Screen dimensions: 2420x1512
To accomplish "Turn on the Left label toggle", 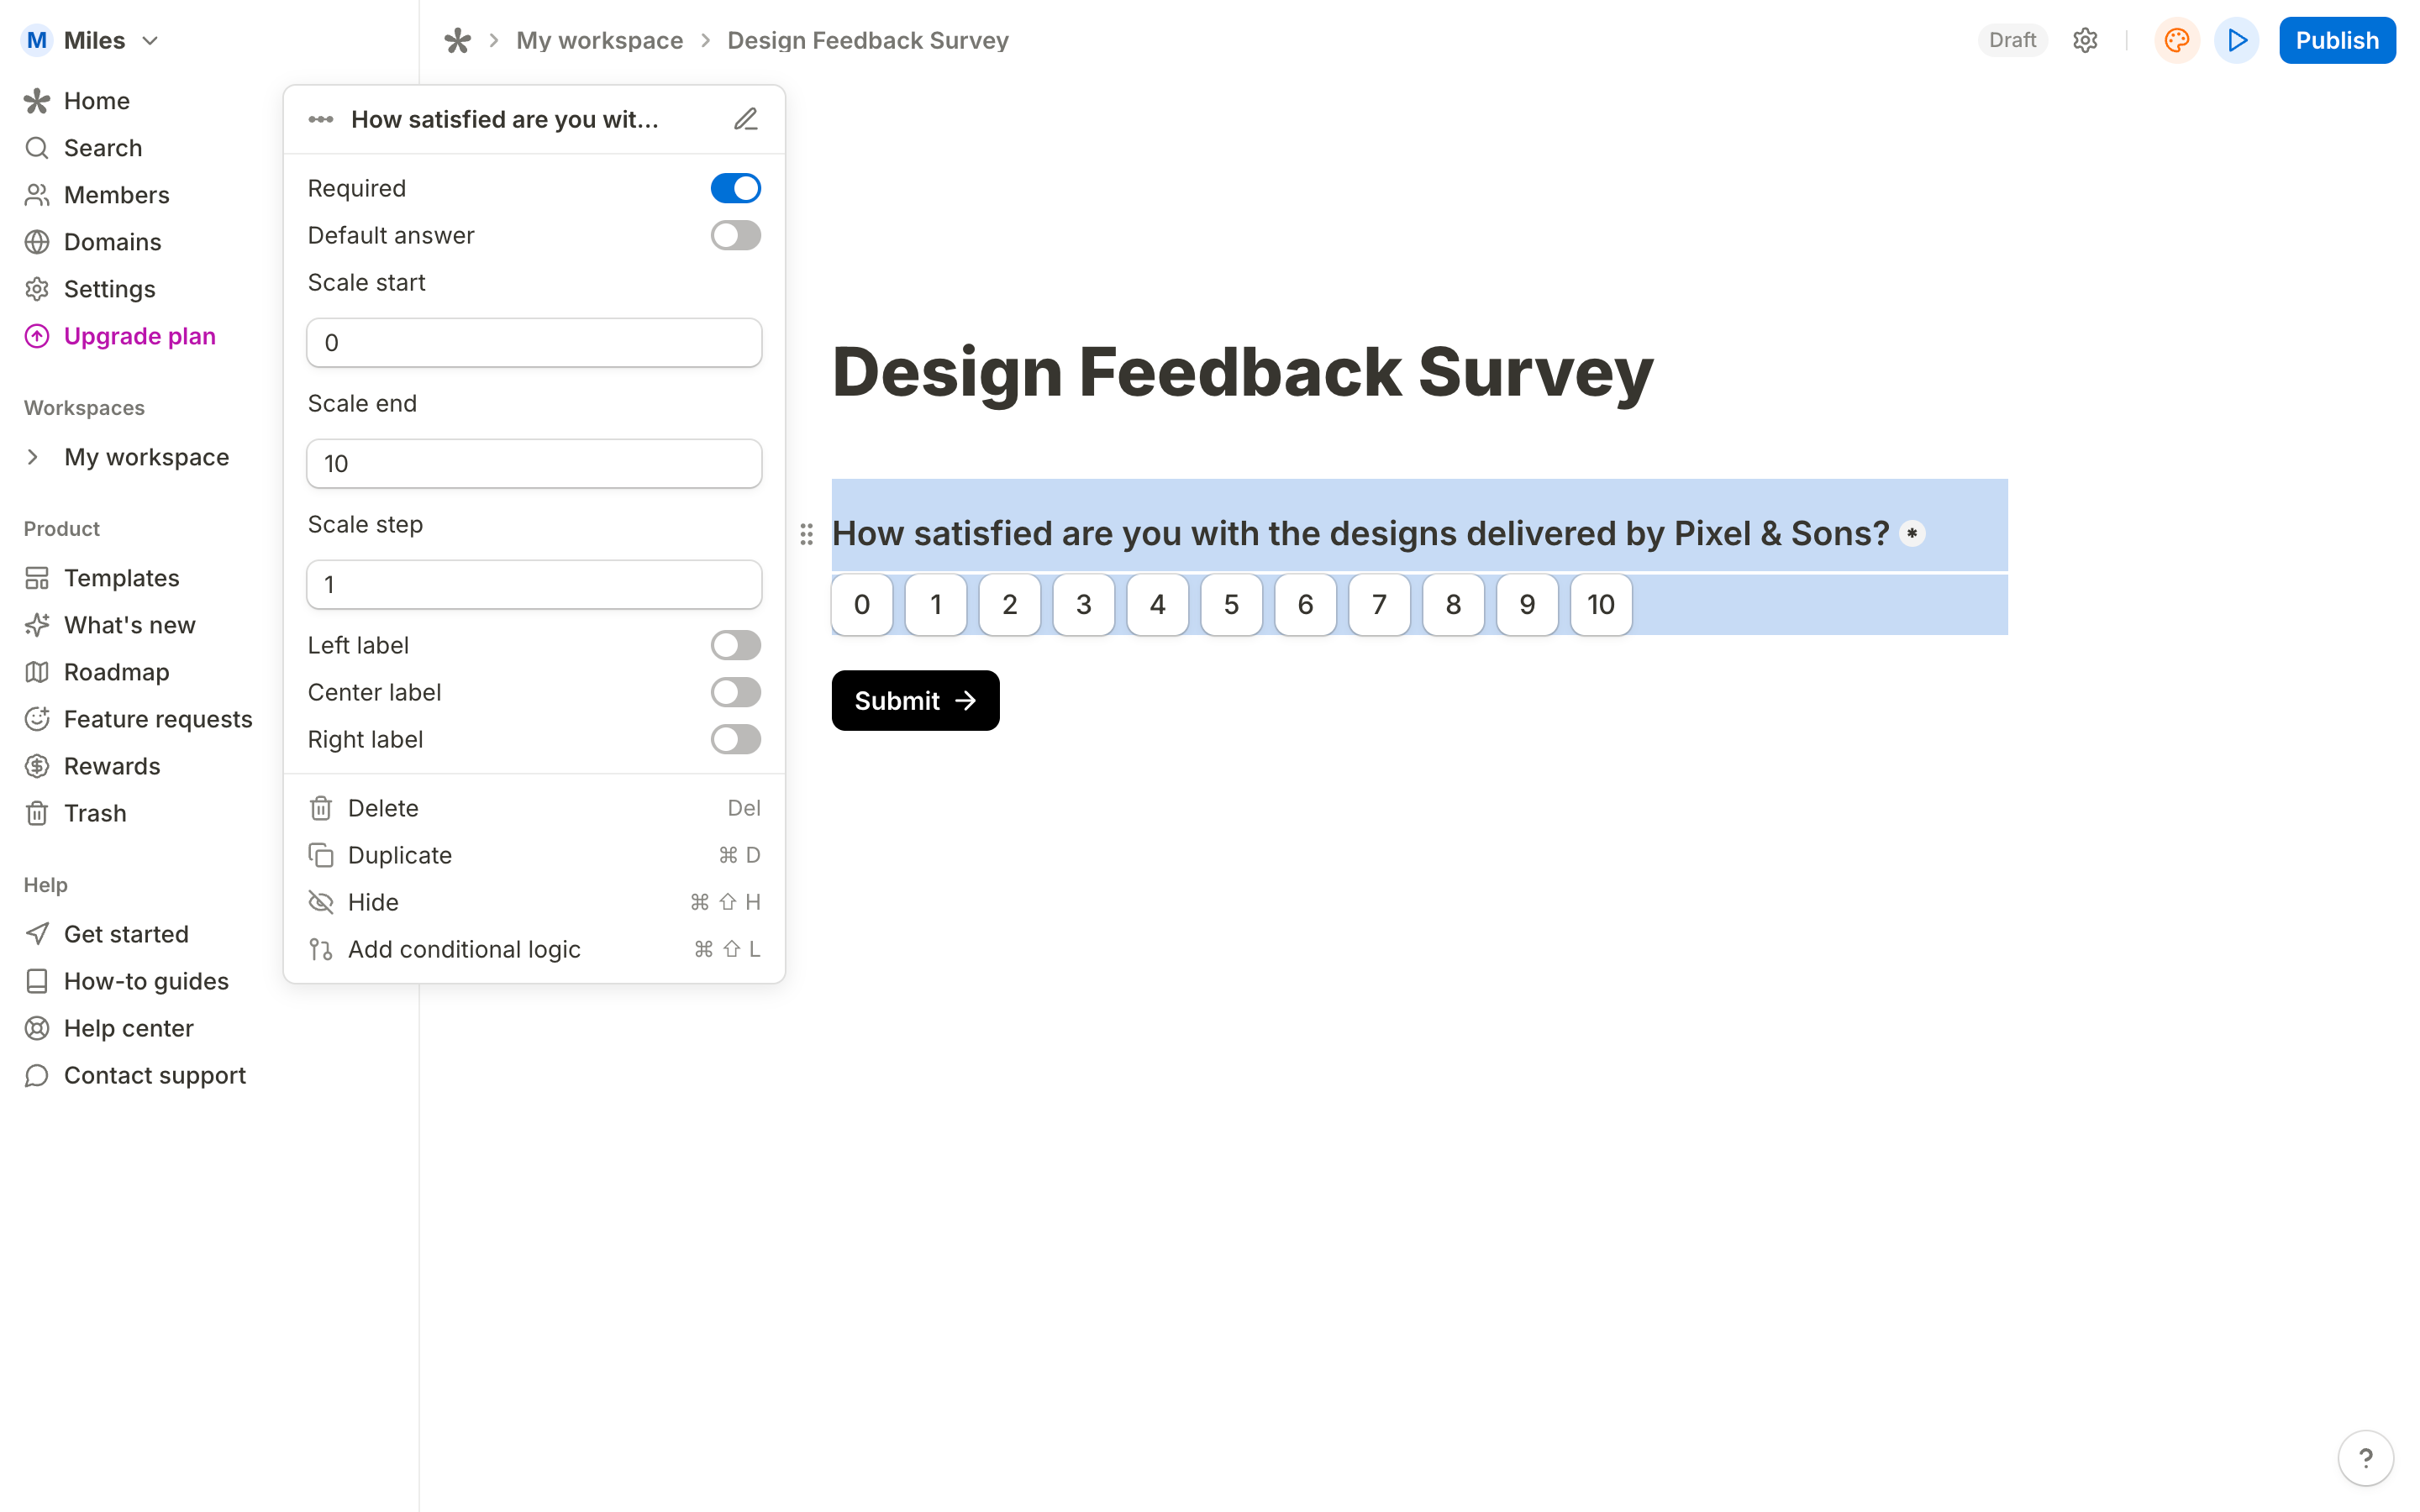I will 735,645.
